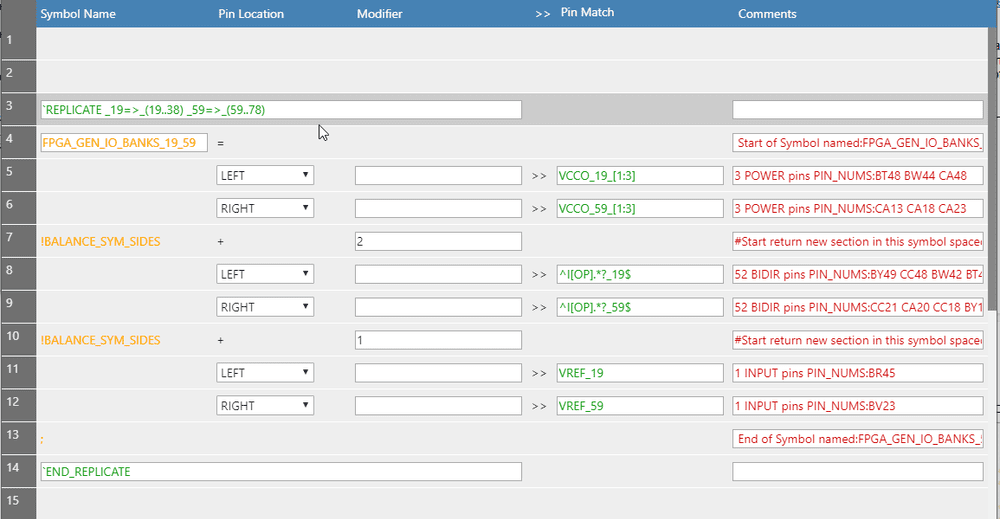Click the vertical scrollbar on the right edge
Screen dimensions: 1000x519
[994, 169]
